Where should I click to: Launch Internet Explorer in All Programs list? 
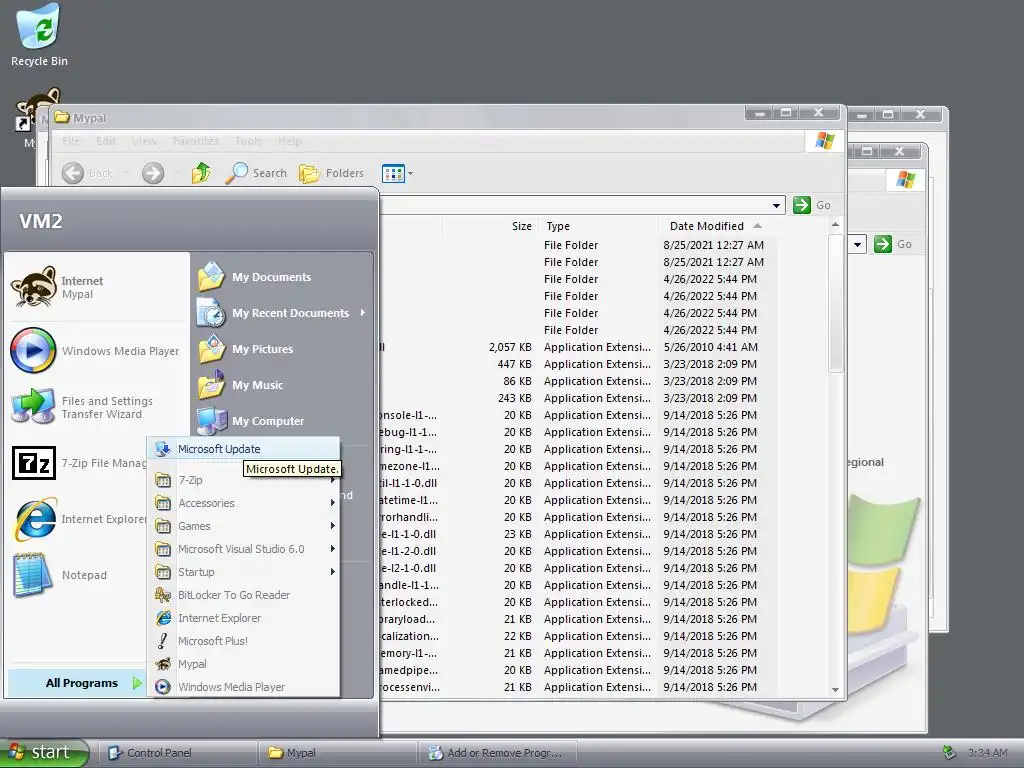(x=244, y=618)
